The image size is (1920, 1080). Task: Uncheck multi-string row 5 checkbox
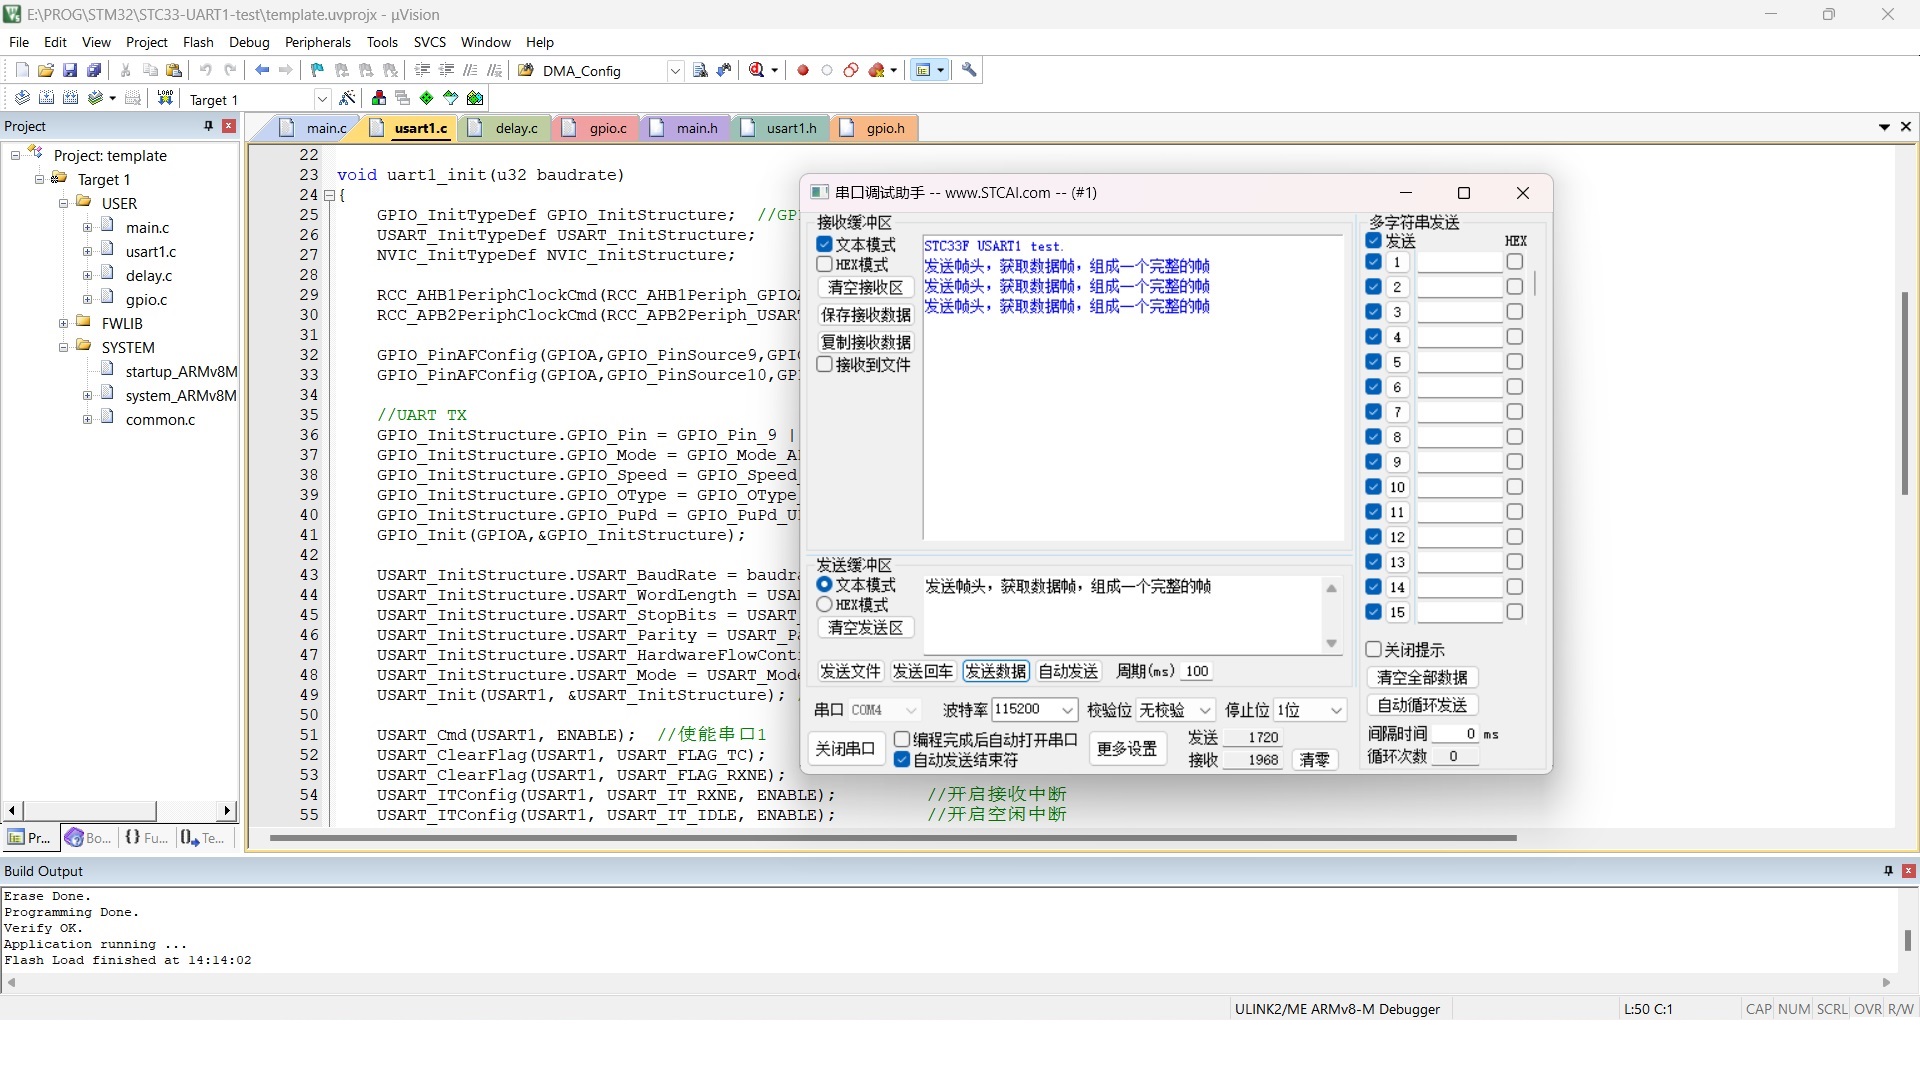tap(1374, 362)
